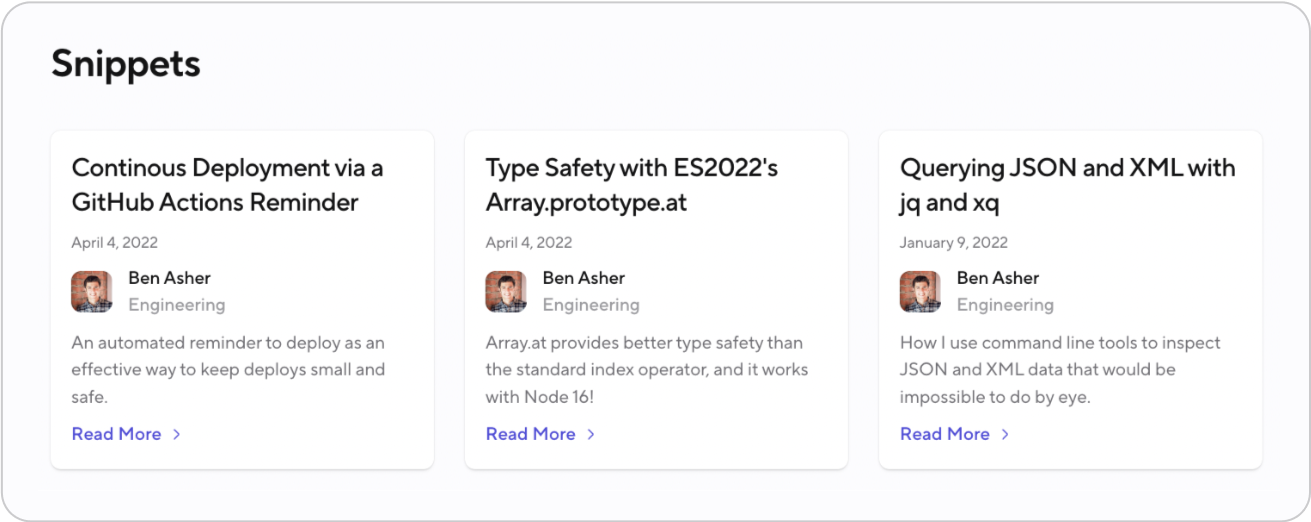Open the Continous Deployment via GitHub Actions Reminder title
1311x522 pixels.
(x=227, y=185)
